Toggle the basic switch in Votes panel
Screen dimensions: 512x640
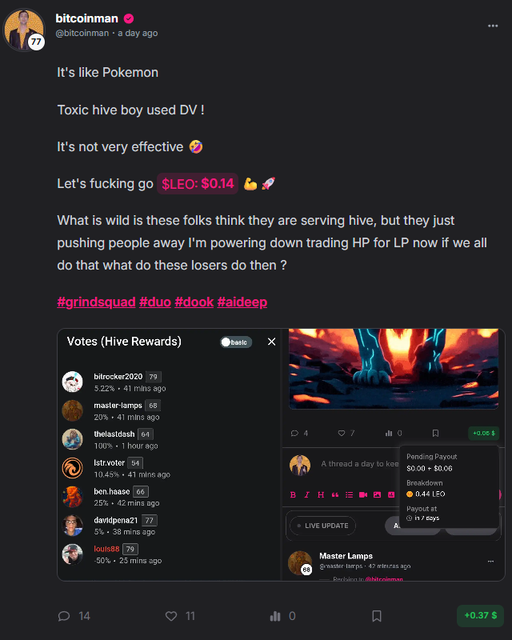[x=236, y=342]
